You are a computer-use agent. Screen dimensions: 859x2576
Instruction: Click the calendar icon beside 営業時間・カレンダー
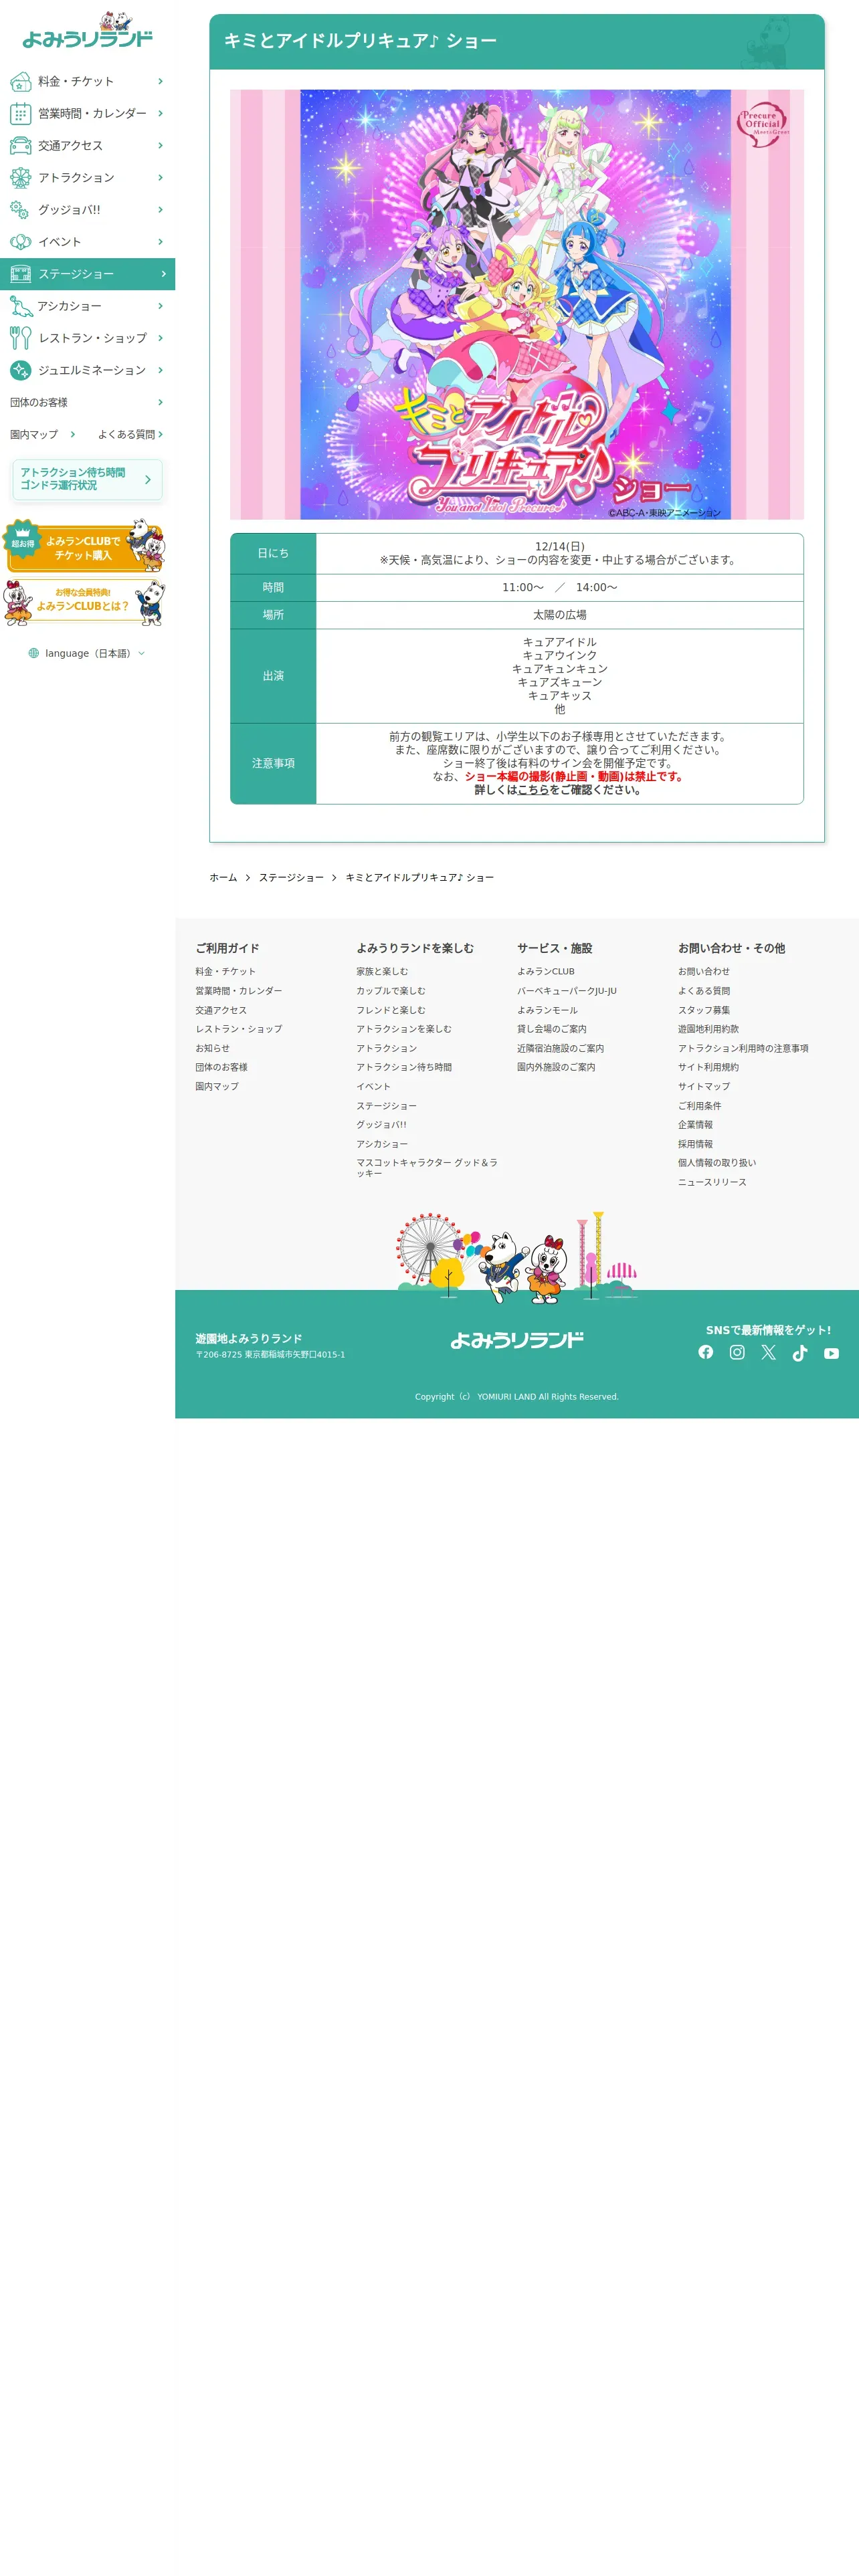(x=20, y=114)
